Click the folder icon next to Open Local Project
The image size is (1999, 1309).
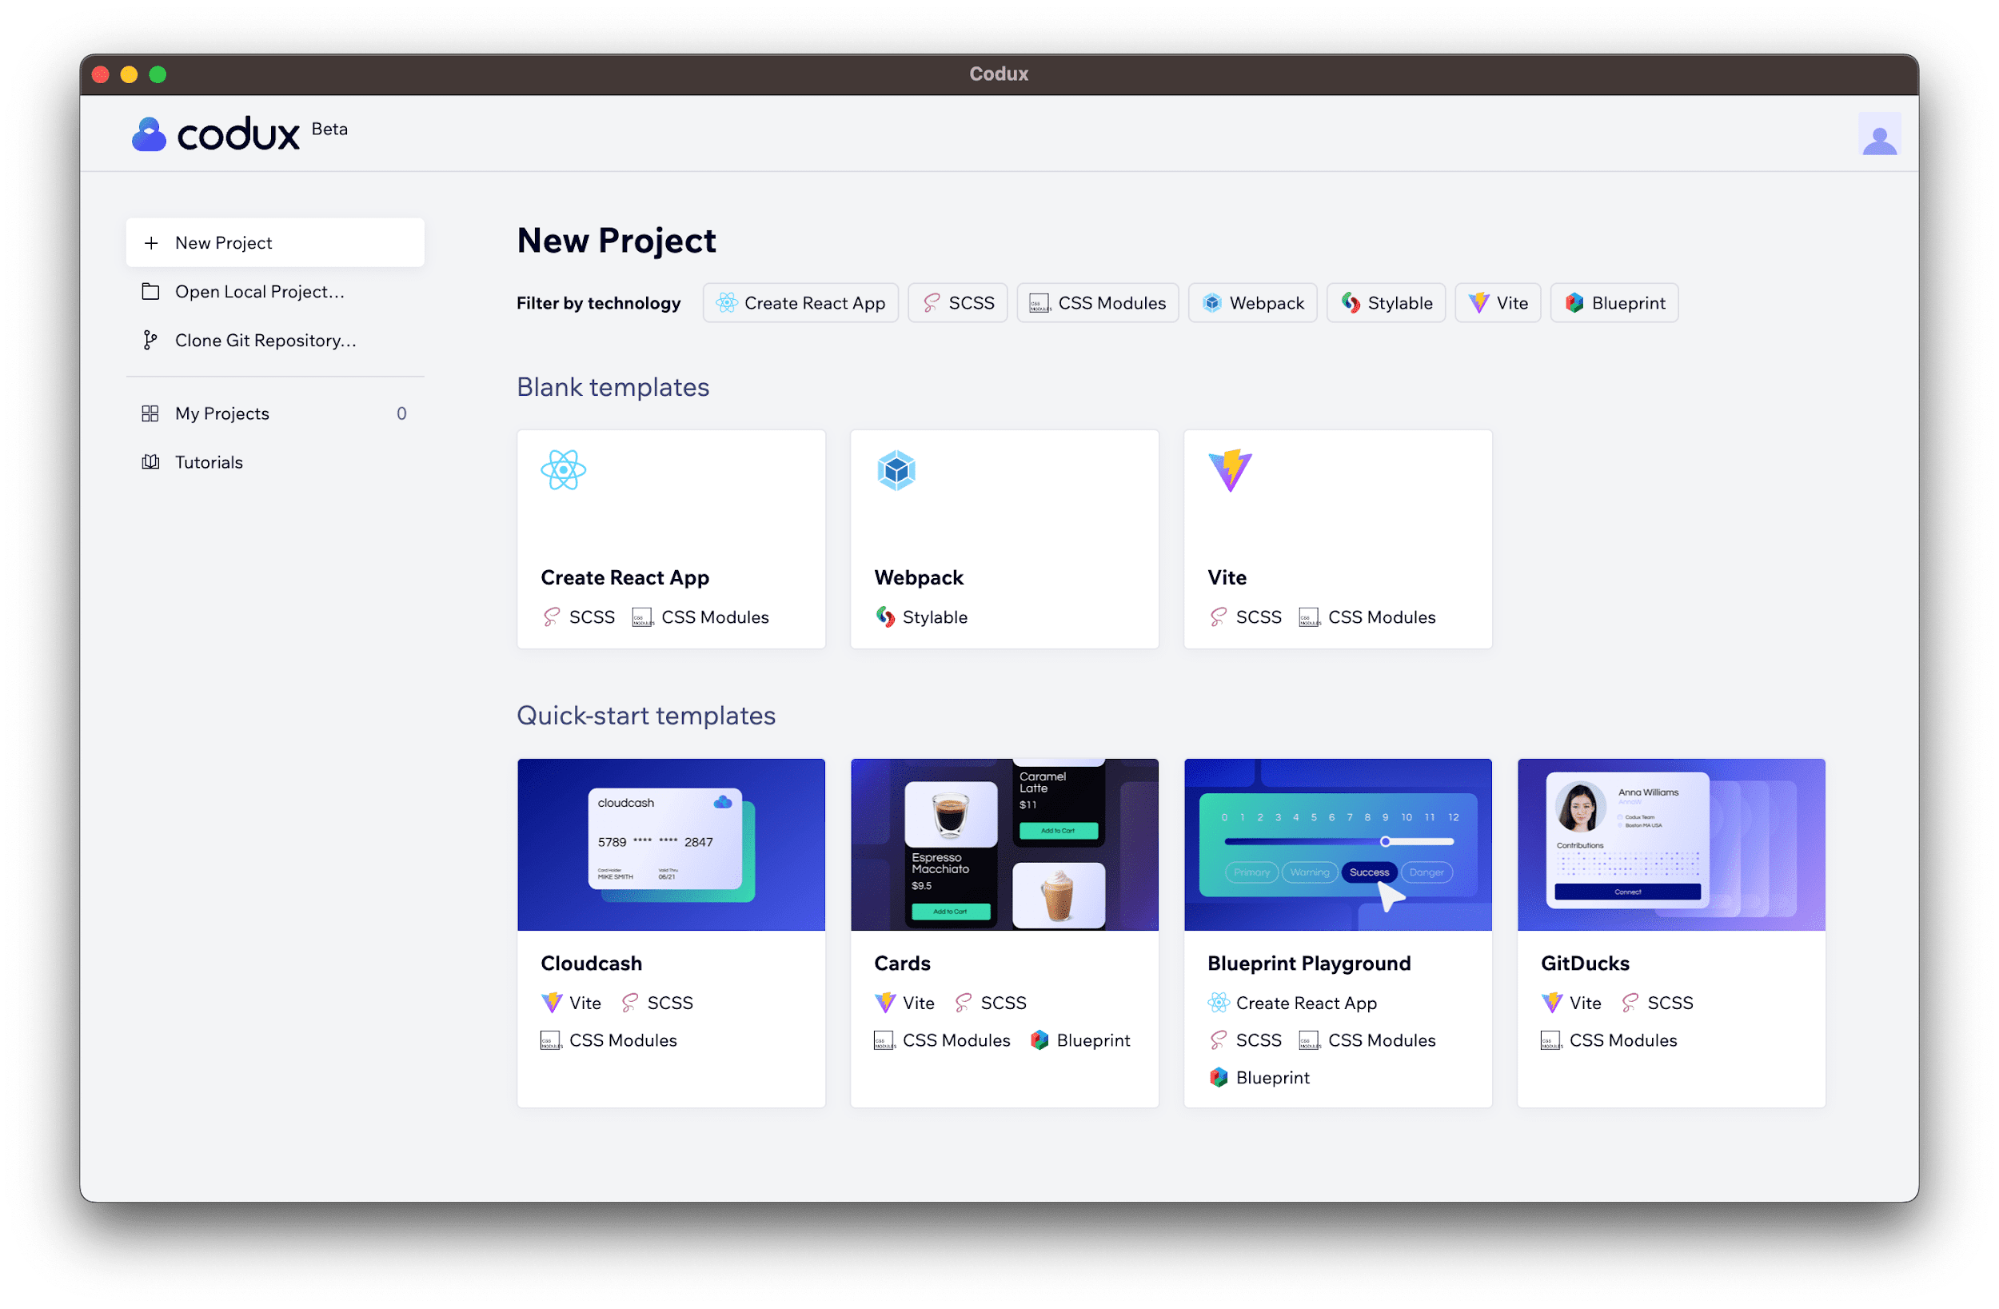pos(151,291)
